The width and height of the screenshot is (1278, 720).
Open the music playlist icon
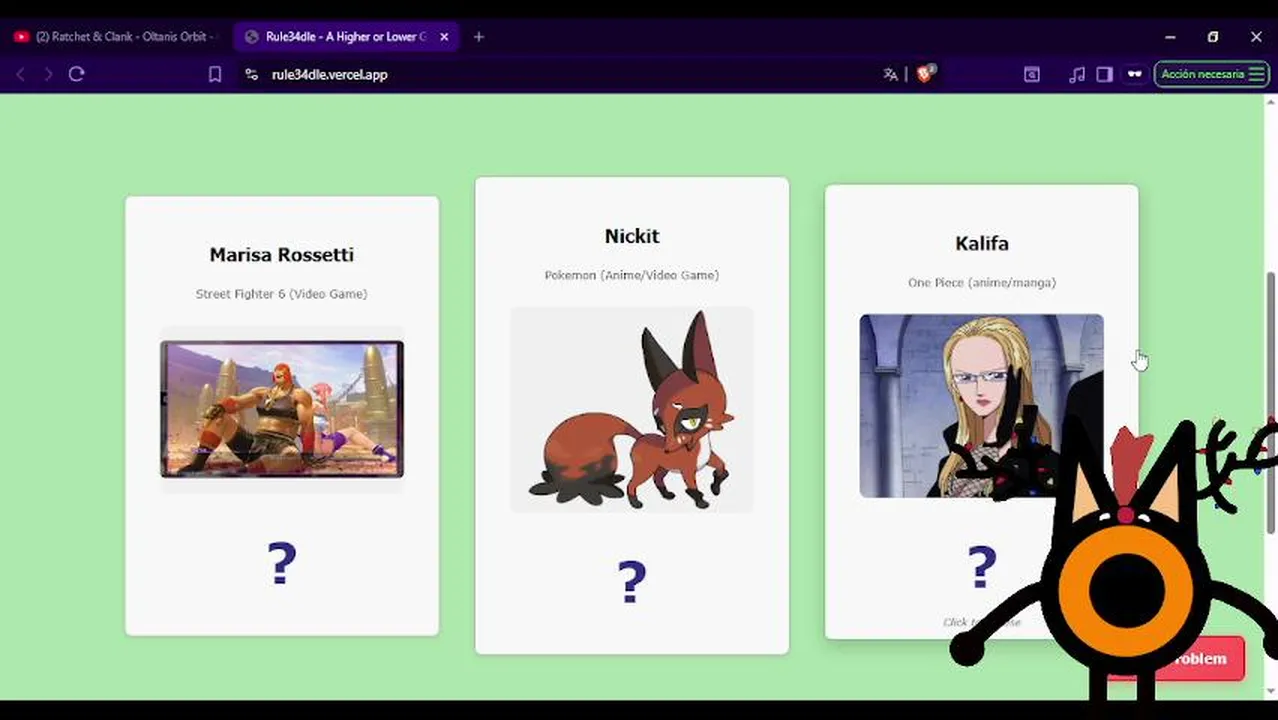[1076, 74]
